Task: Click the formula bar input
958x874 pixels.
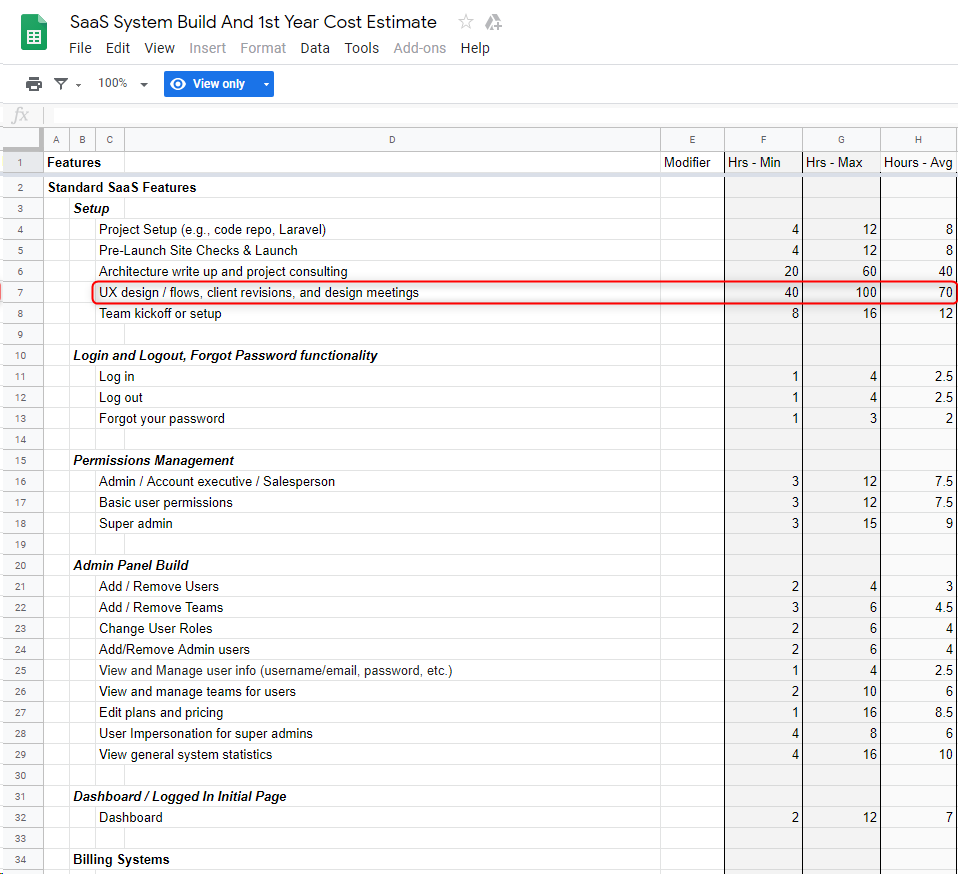Action: tap(505, 115)
